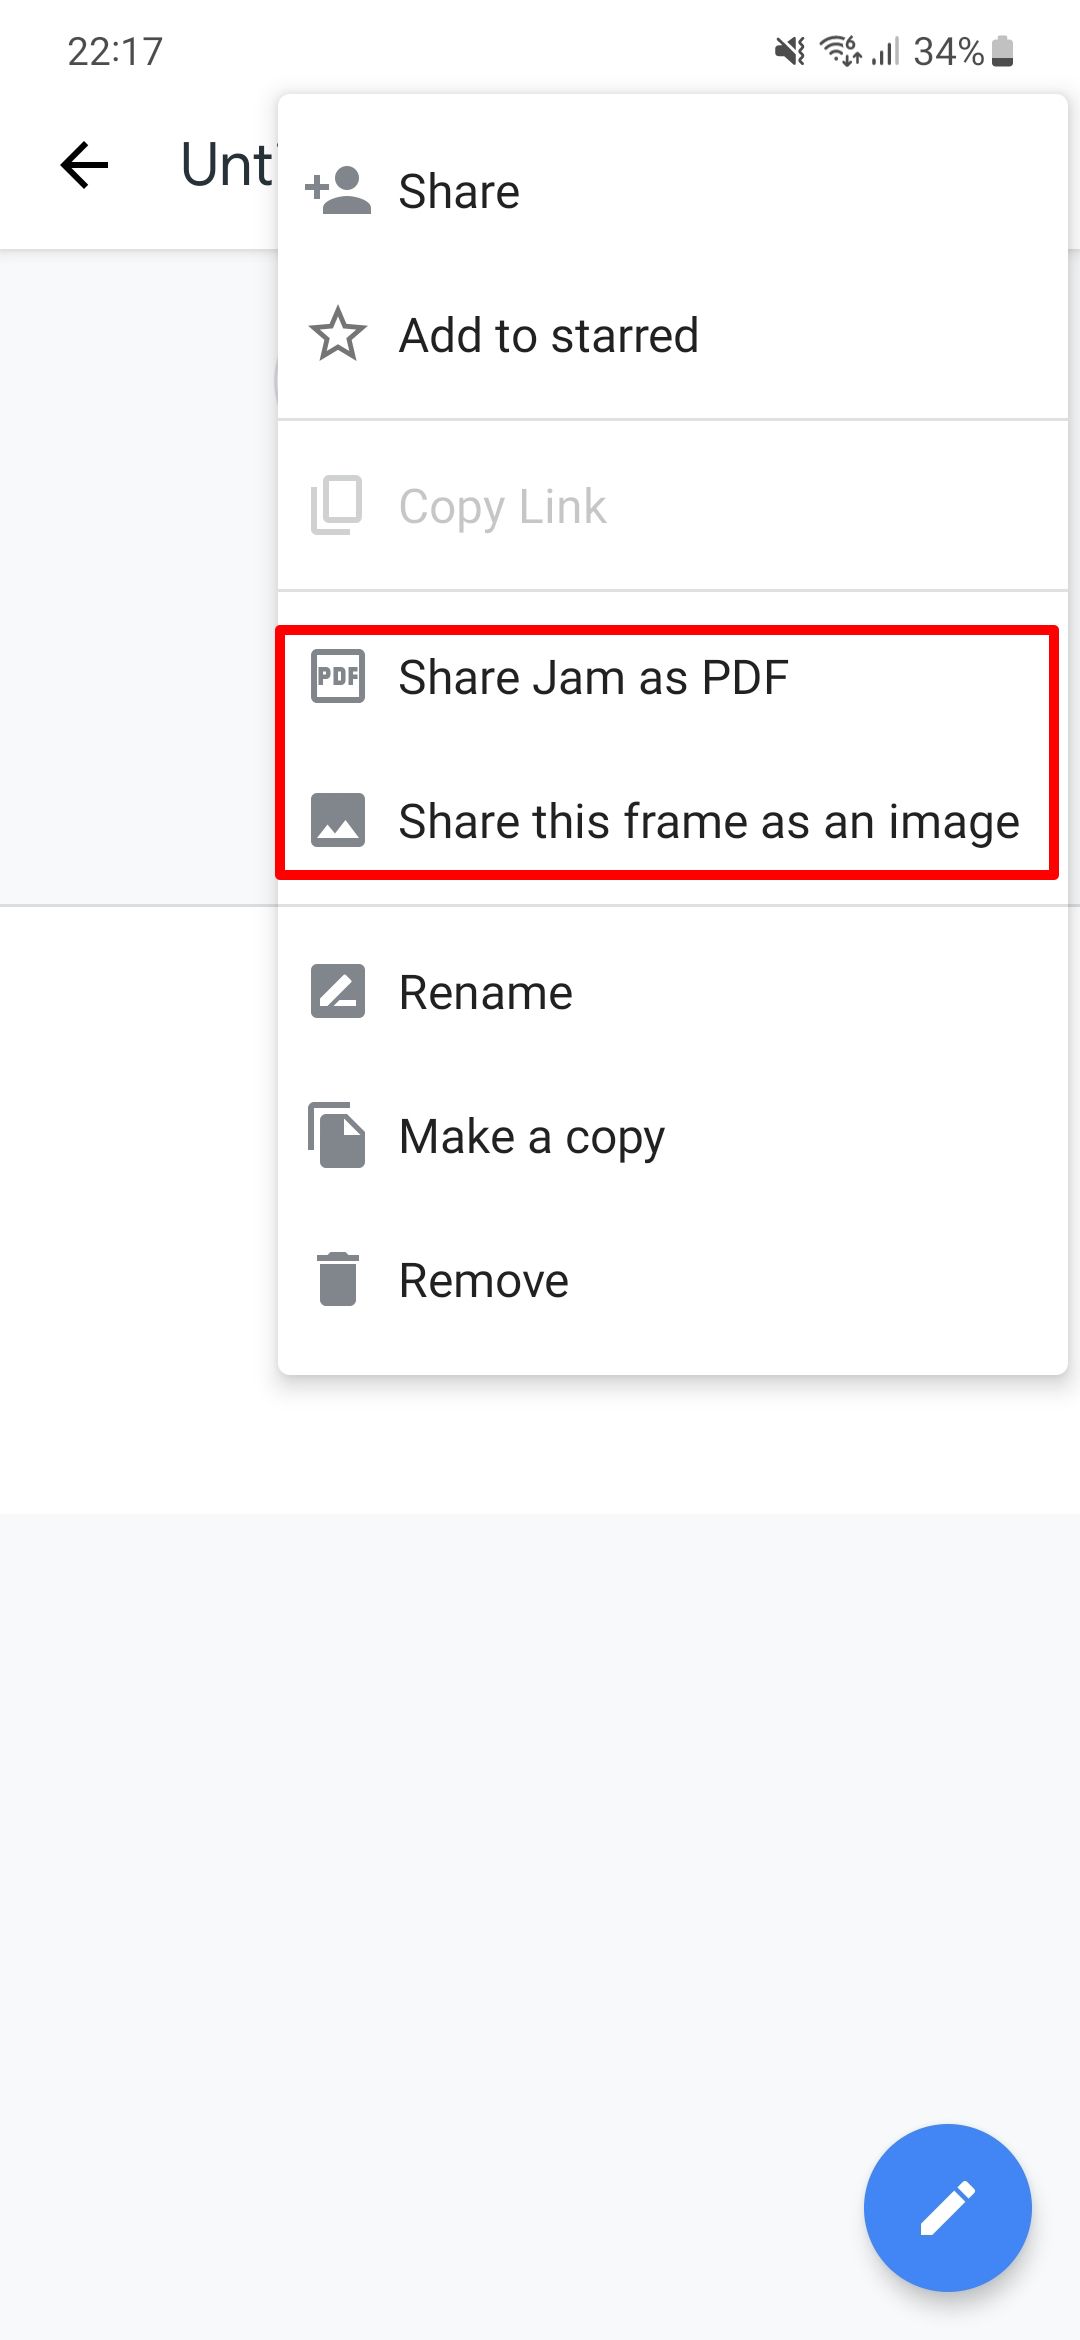Image resolution: width=1080 pixels, height=2340 pixels.
Task: Click the image icon beside Share this frame
Action: pos(338,822)
